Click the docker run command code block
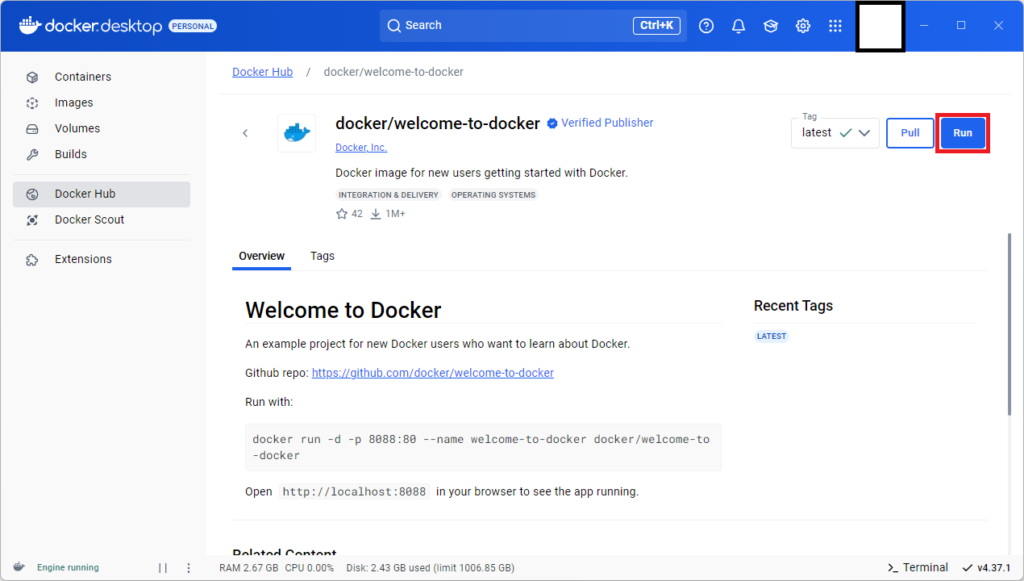The height and width of the screenshot is (581, 1024). pyautogui.click(x=483, y=447)
